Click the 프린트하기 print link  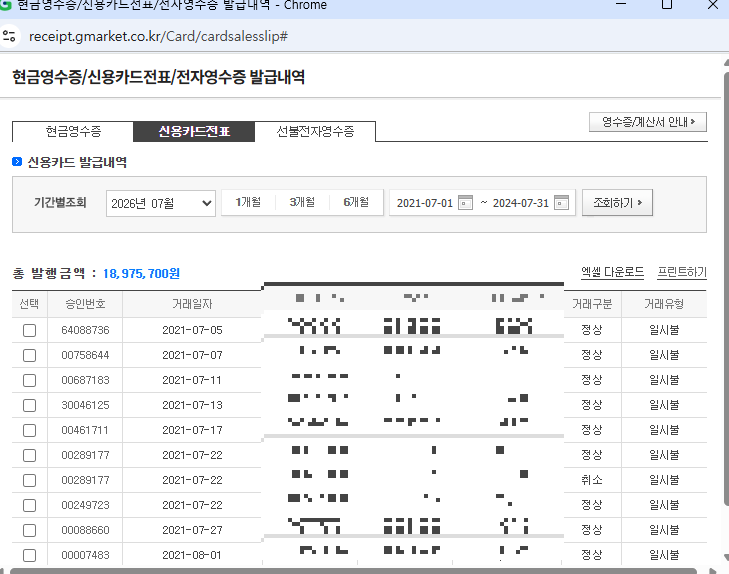pos(682,272)
